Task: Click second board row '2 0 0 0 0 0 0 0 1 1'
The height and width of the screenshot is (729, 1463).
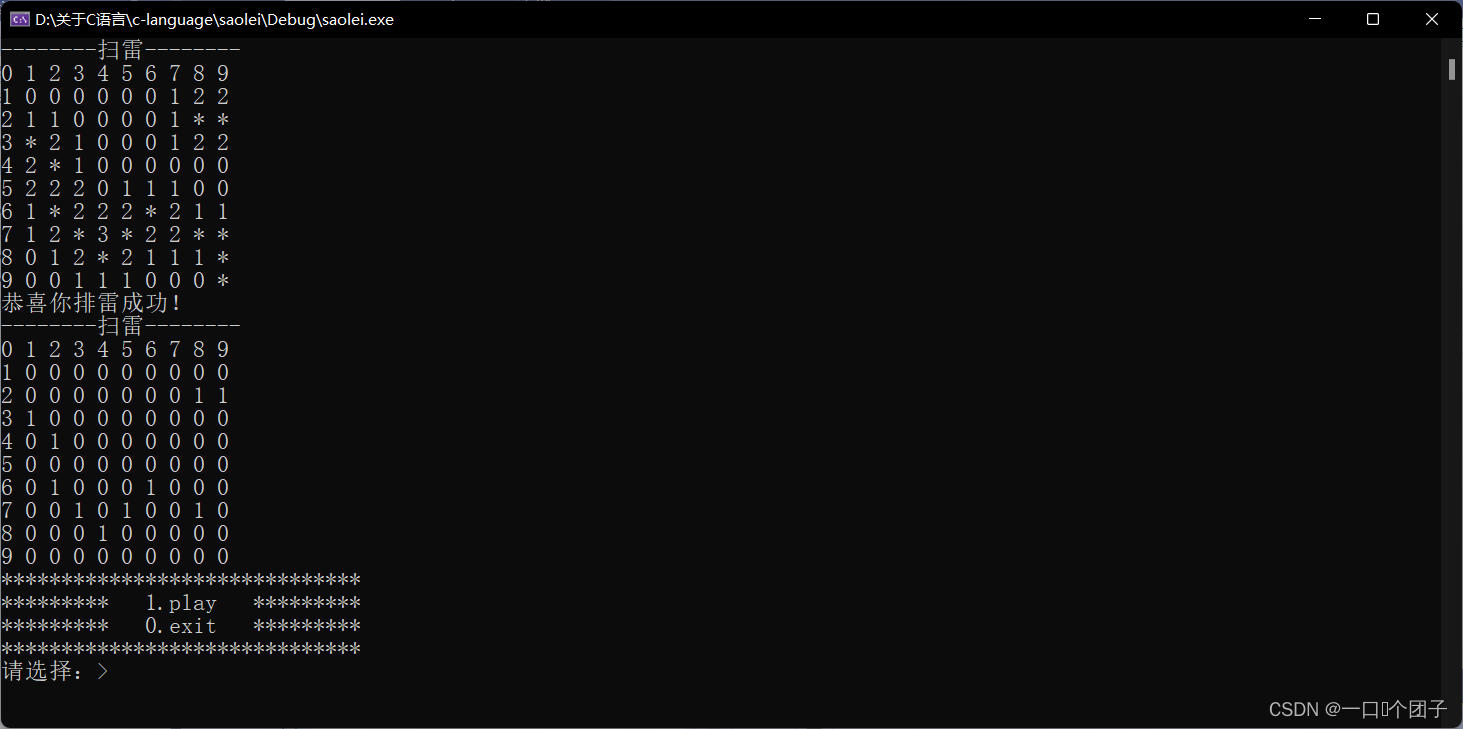Action: pos(116,396)
